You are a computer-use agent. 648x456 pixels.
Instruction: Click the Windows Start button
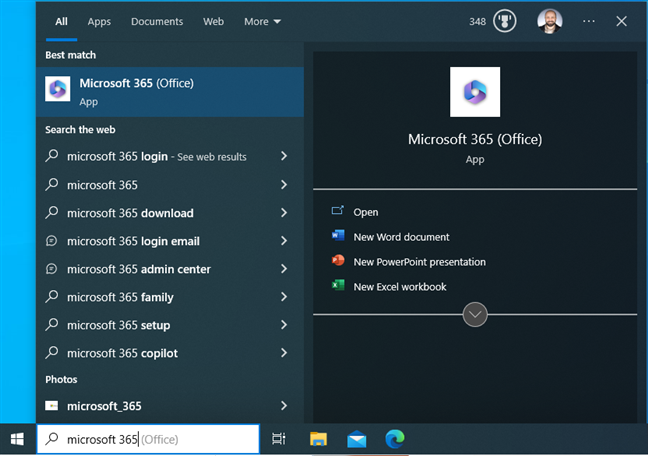coord(17,439)
